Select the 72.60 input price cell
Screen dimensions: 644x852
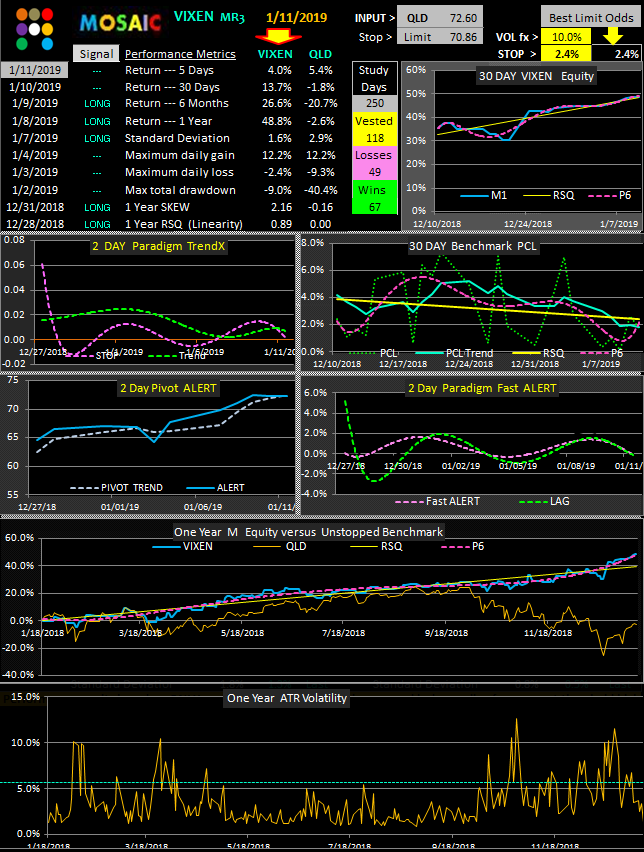(x=462, y=18)
